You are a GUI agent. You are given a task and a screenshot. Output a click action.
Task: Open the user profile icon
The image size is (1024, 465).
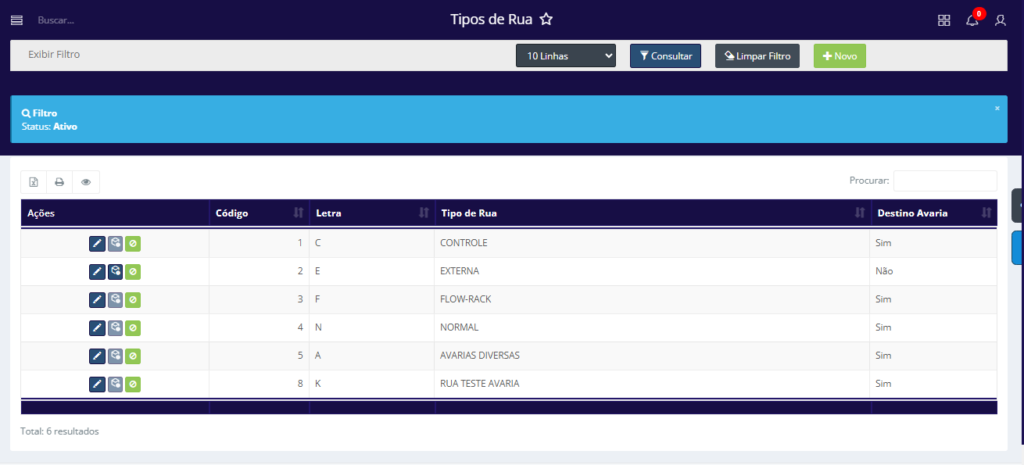(1000, 20)
